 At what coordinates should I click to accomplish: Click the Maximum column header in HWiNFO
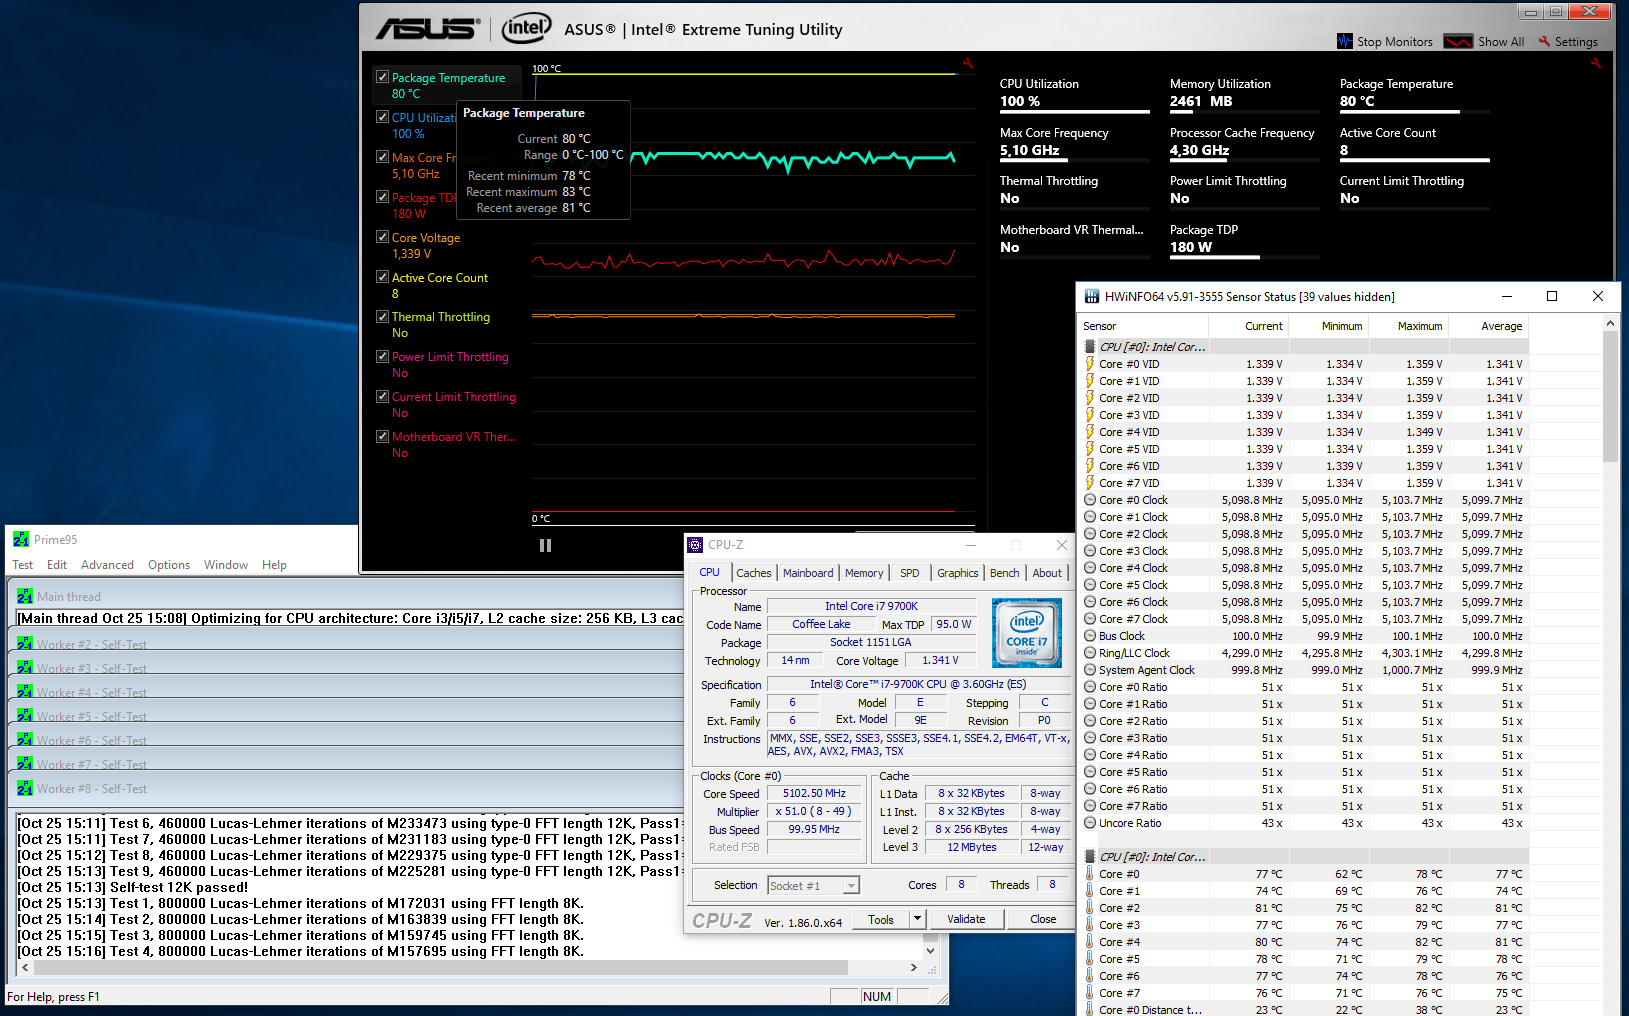[1408, 326]
